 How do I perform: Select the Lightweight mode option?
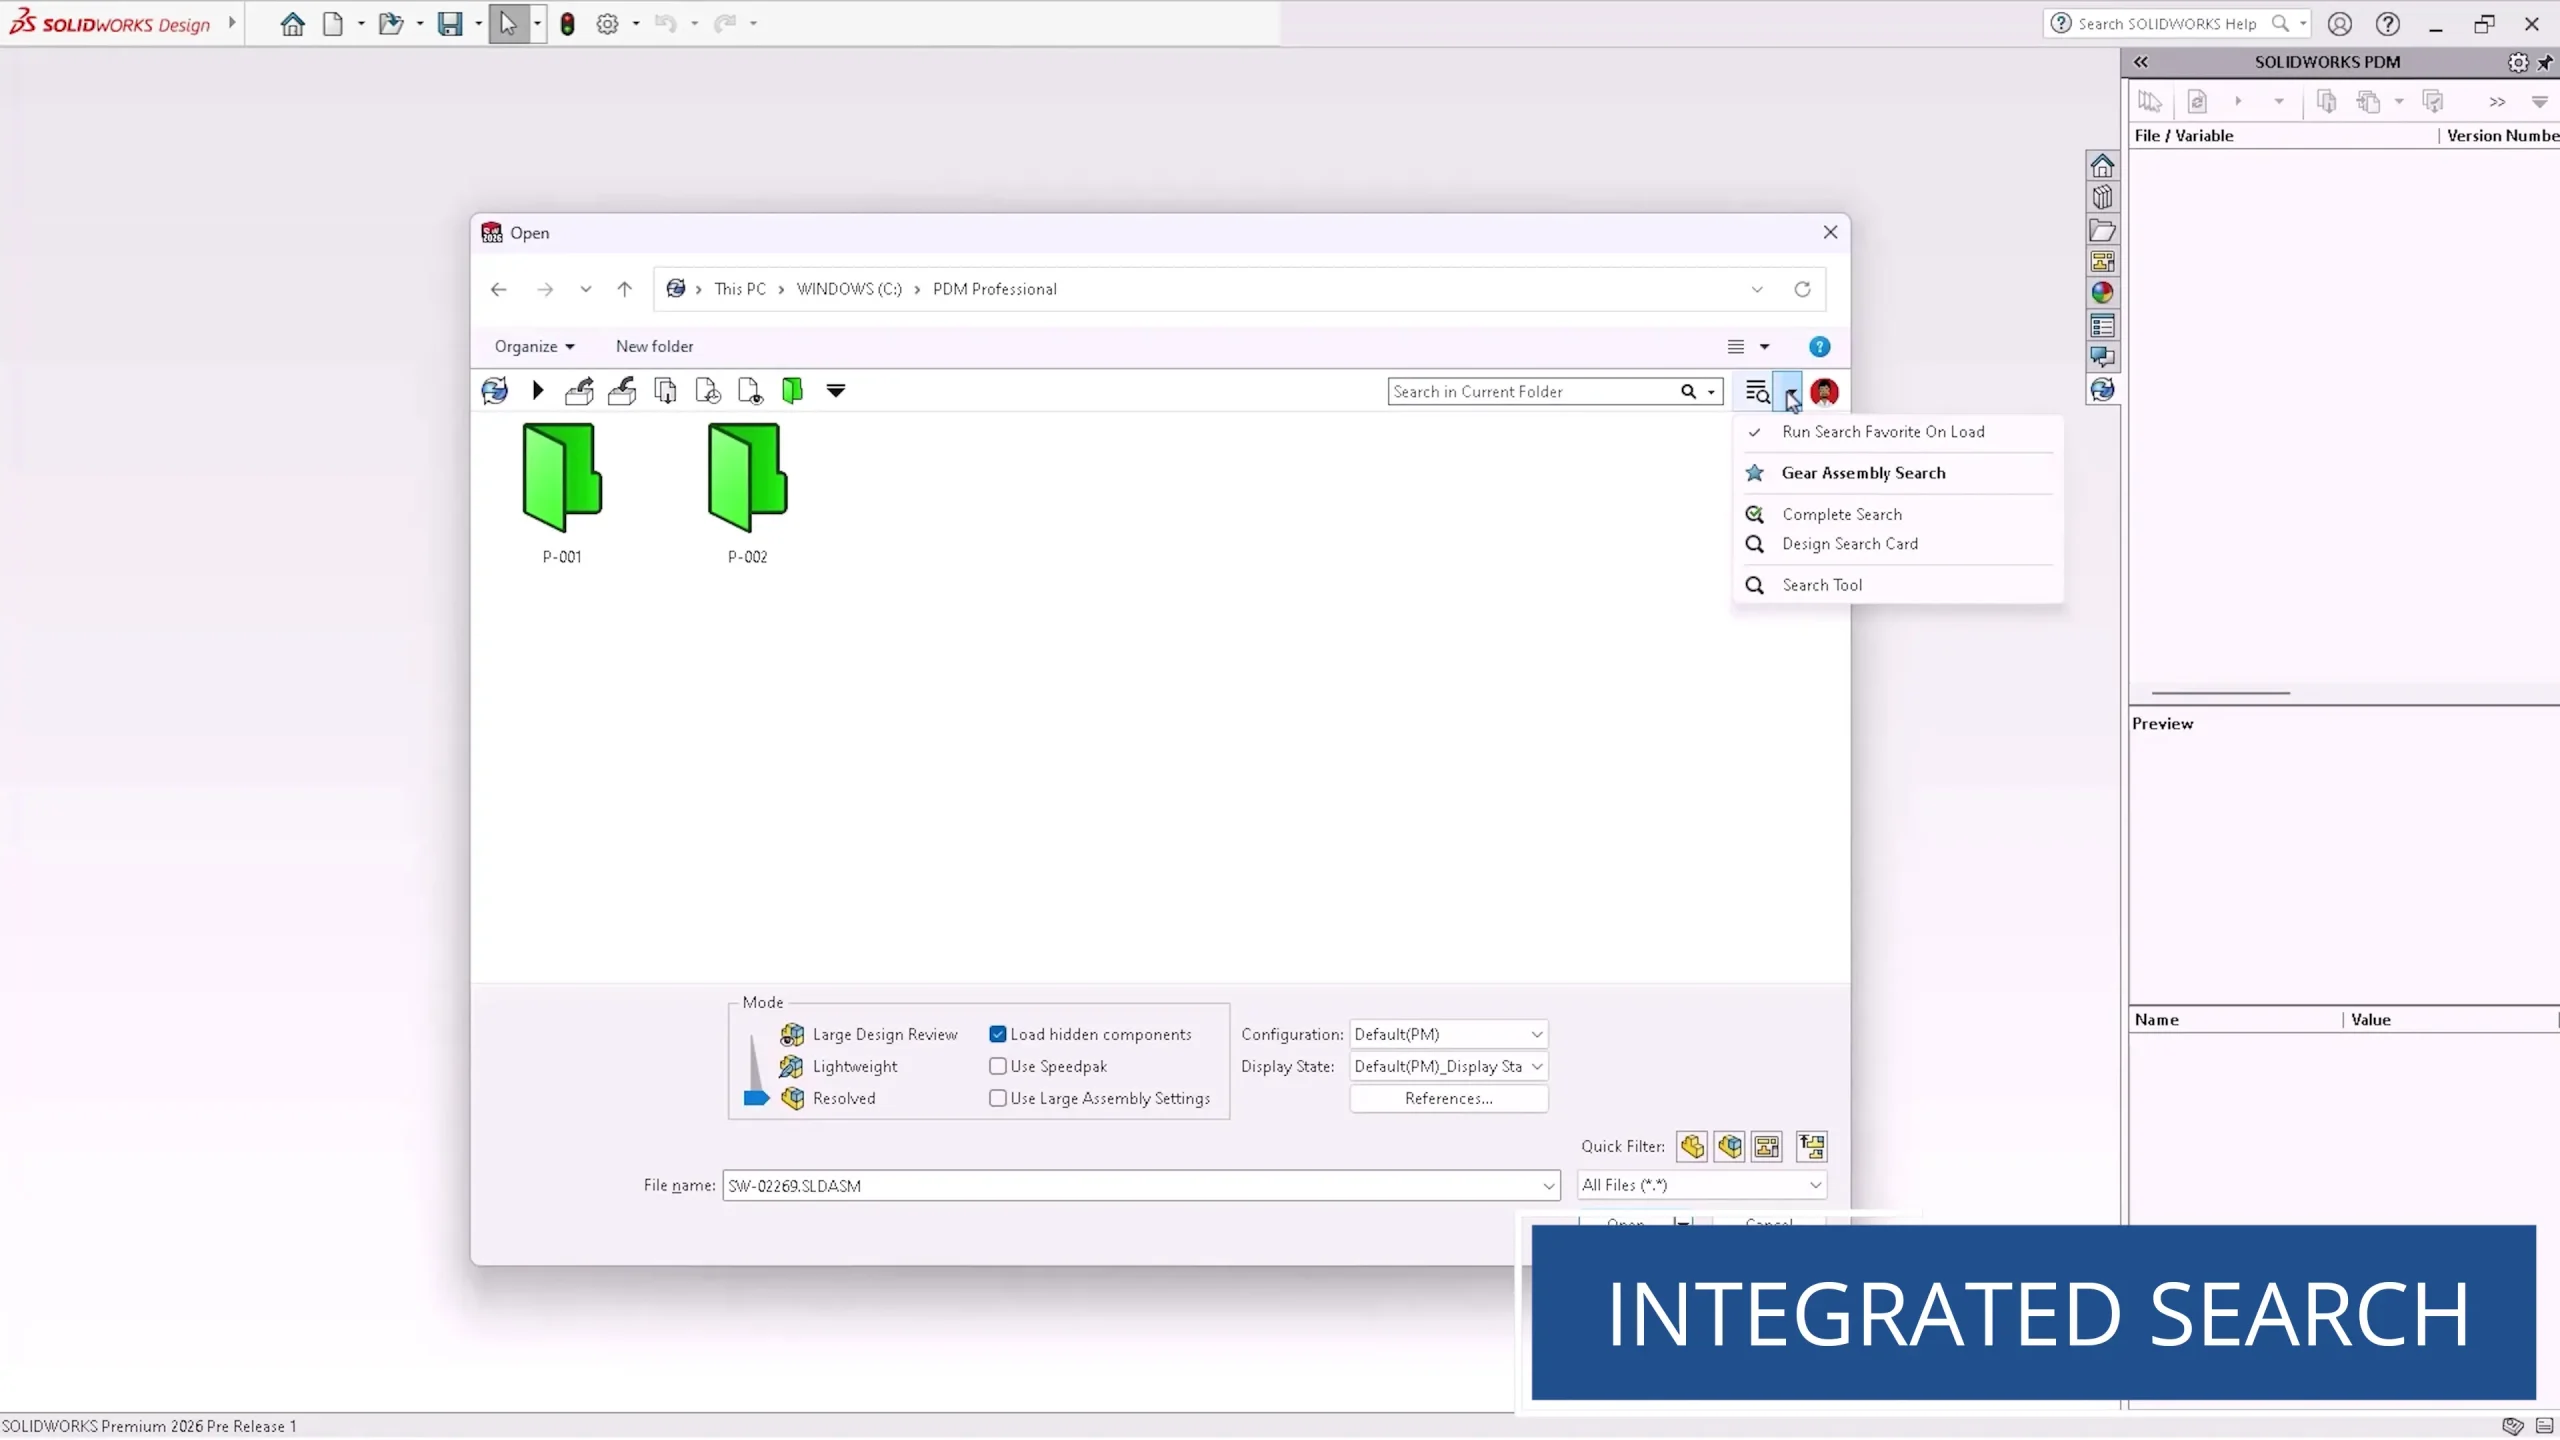pyautogui.click(x=853, y=1066)
